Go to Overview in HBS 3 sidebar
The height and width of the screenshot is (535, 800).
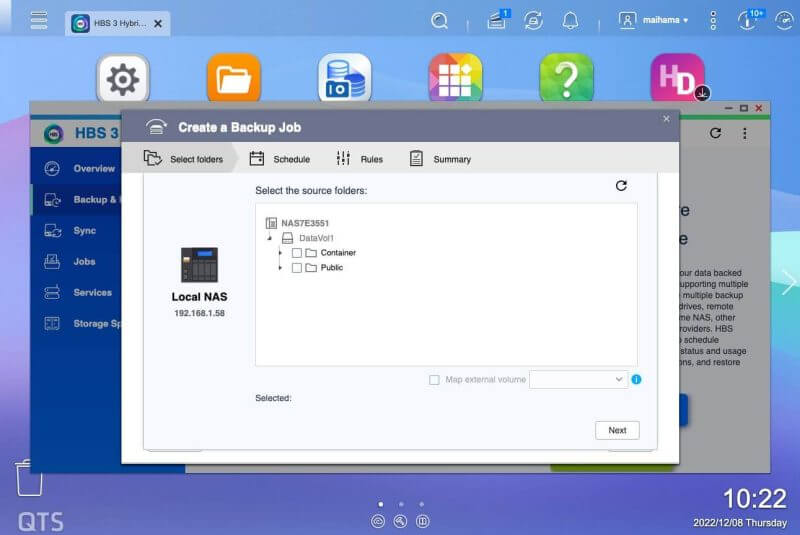[x=79, y=168]
